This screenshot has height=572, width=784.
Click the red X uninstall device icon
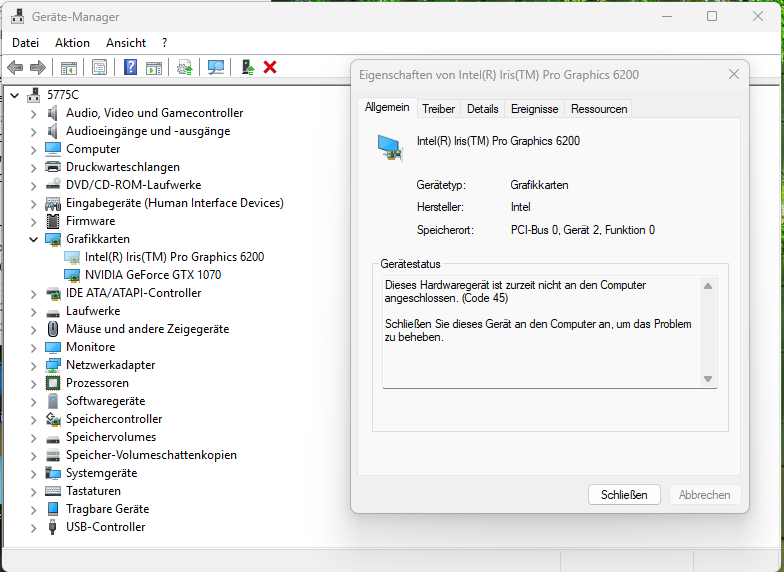(270, 67)
